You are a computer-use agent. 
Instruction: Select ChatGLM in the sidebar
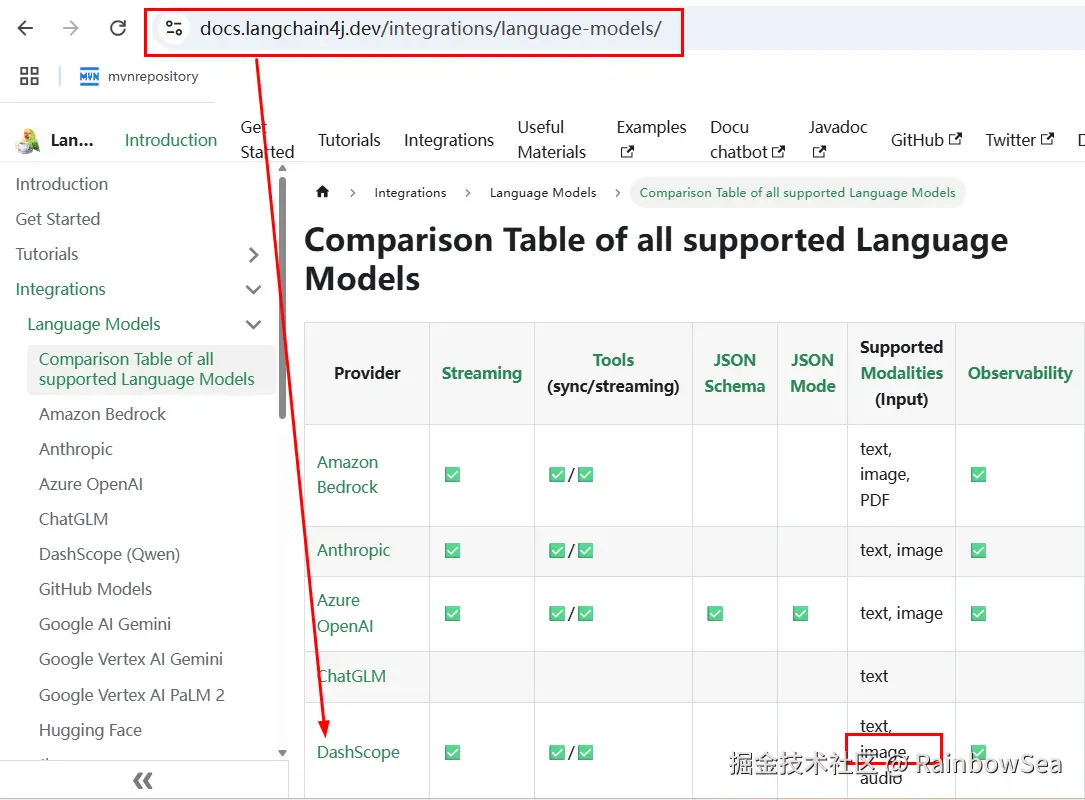tap(73, 520)
